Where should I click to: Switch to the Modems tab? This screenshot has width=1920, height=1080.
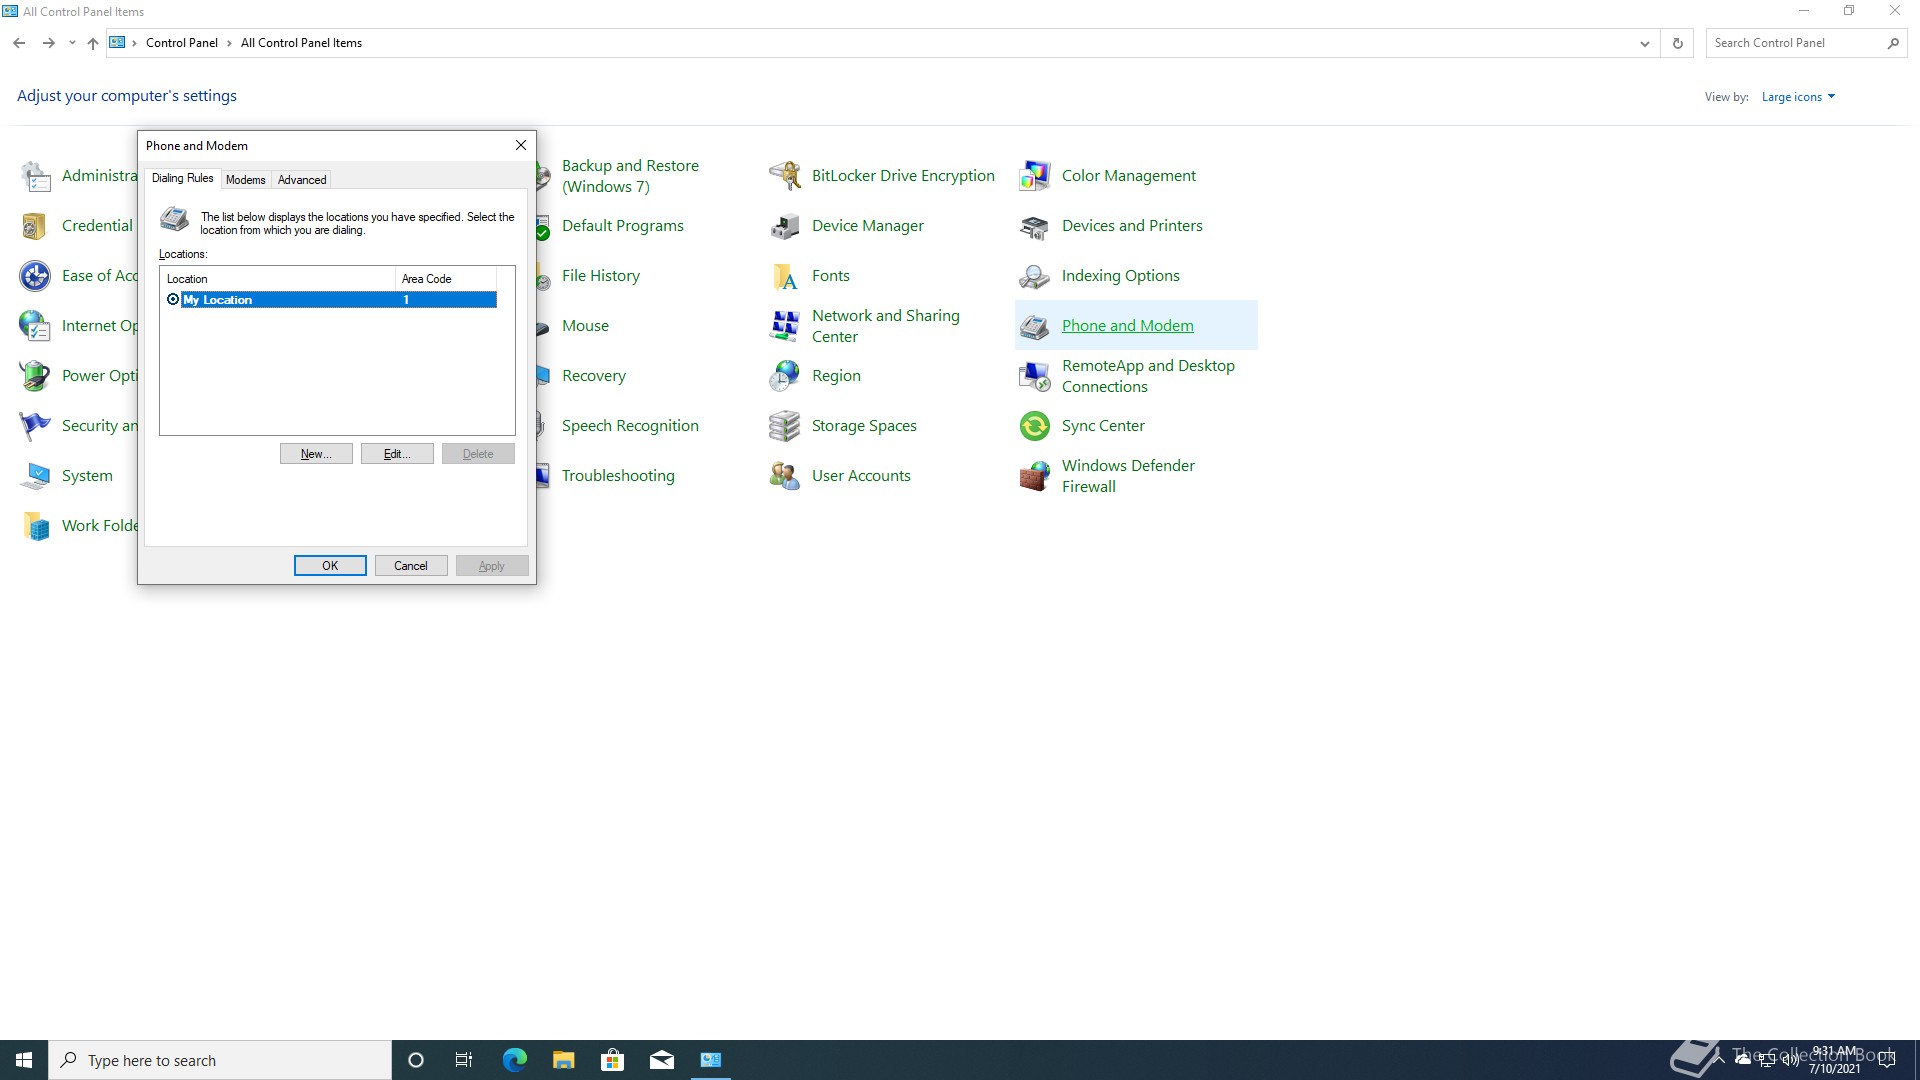245,180
